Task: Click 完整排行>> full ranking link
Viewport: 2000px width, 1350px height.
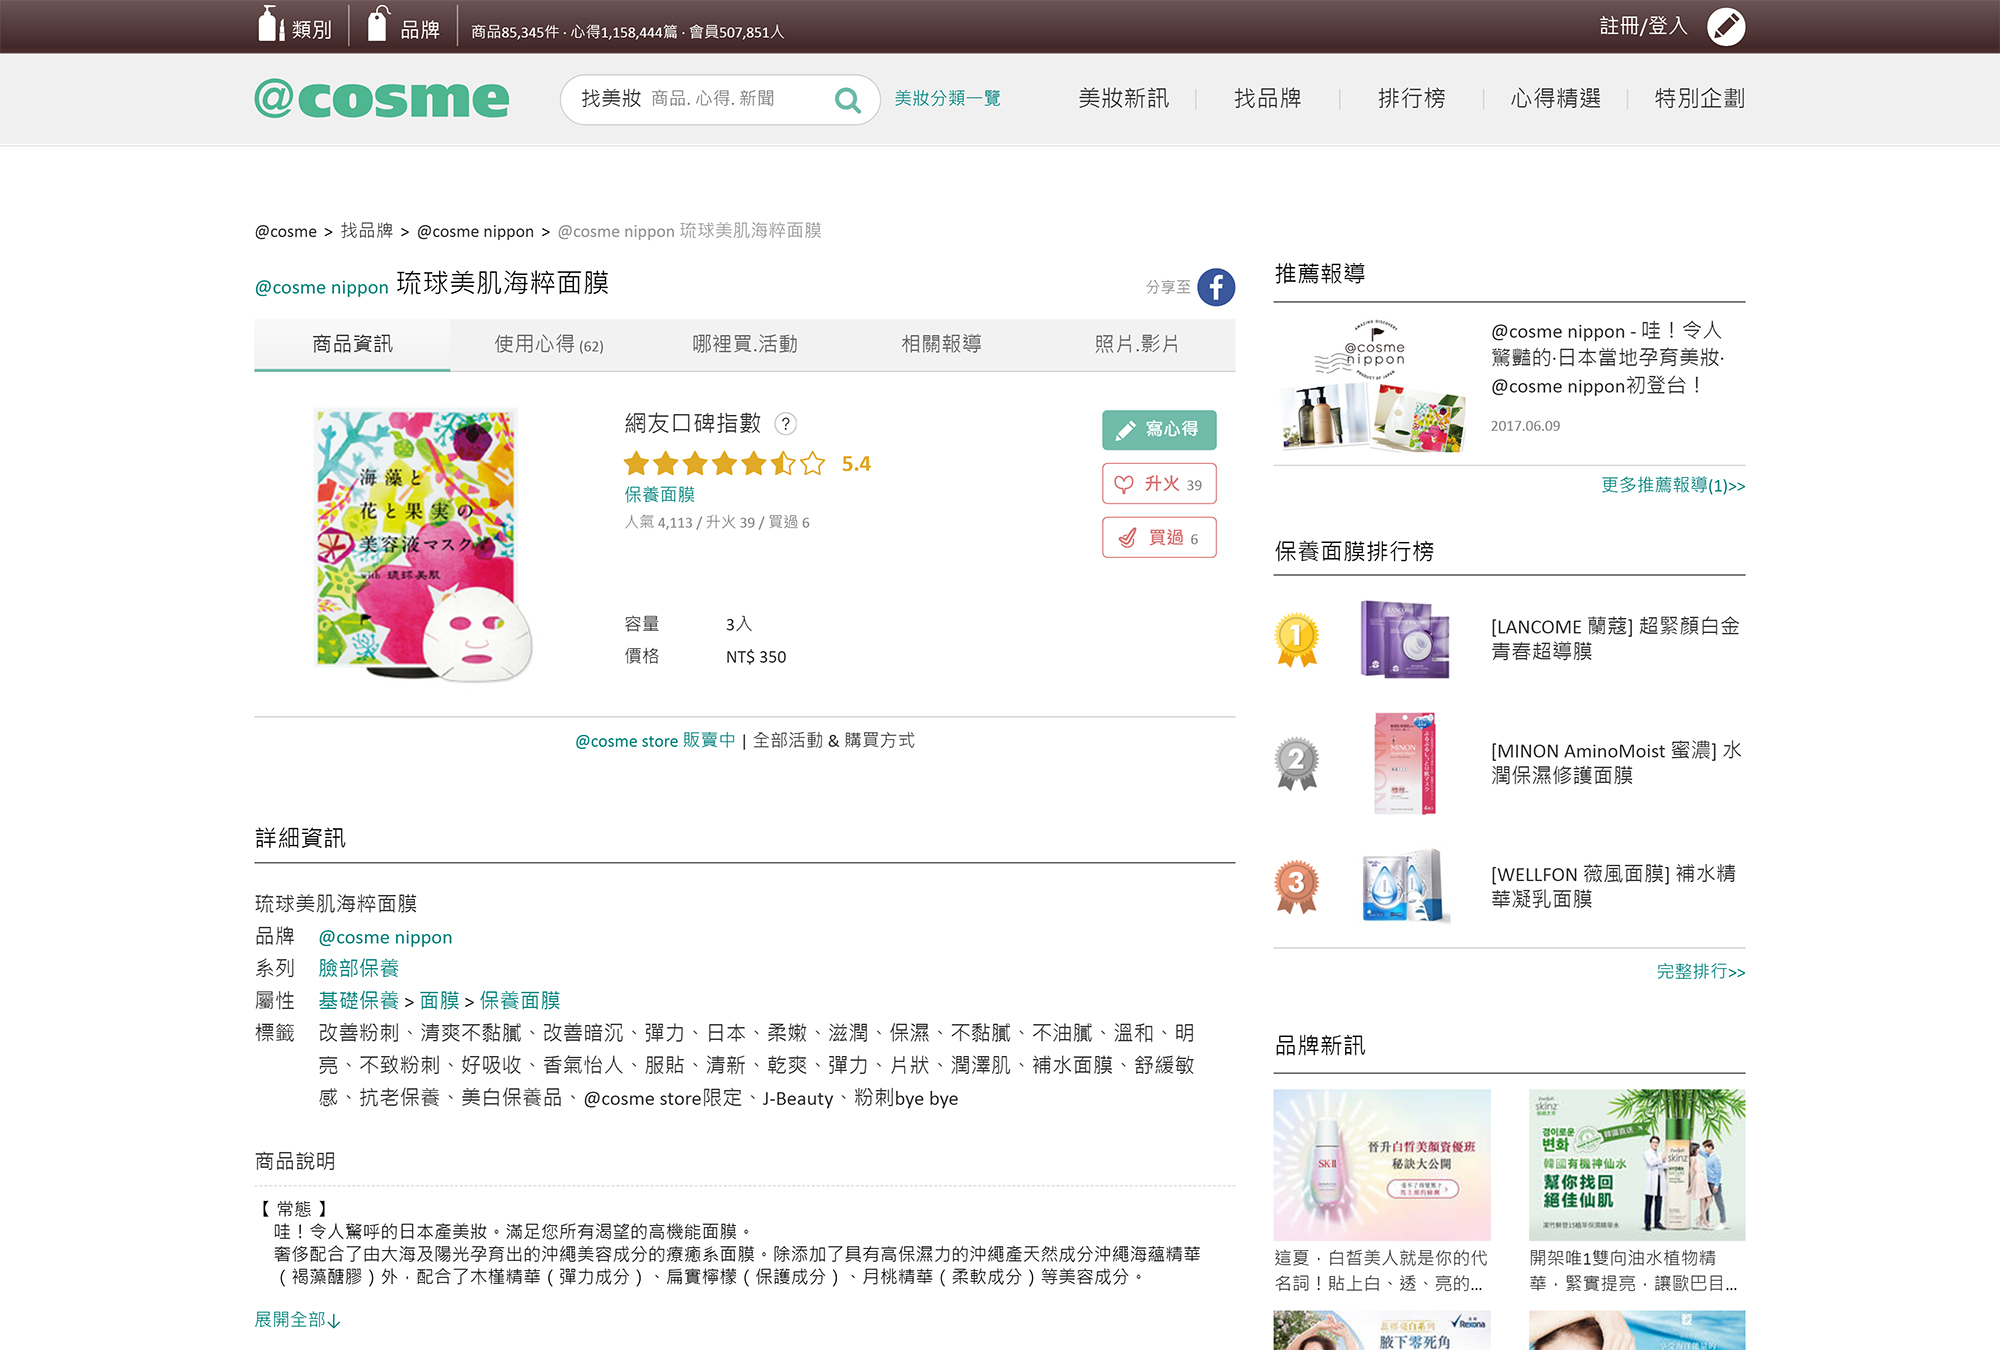Action: (x=1701, y=971)
